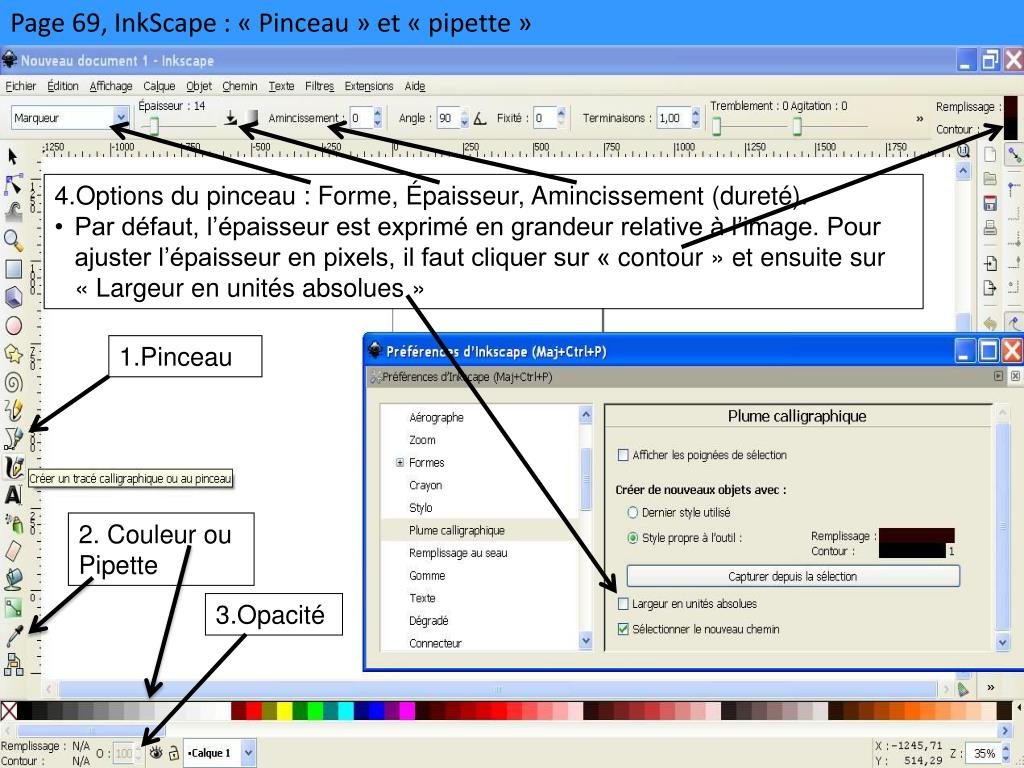Toggle pressure sensitivity icon near Épaisseur
Viewport: 1024px width, 768px height.
tap(231, 118)
